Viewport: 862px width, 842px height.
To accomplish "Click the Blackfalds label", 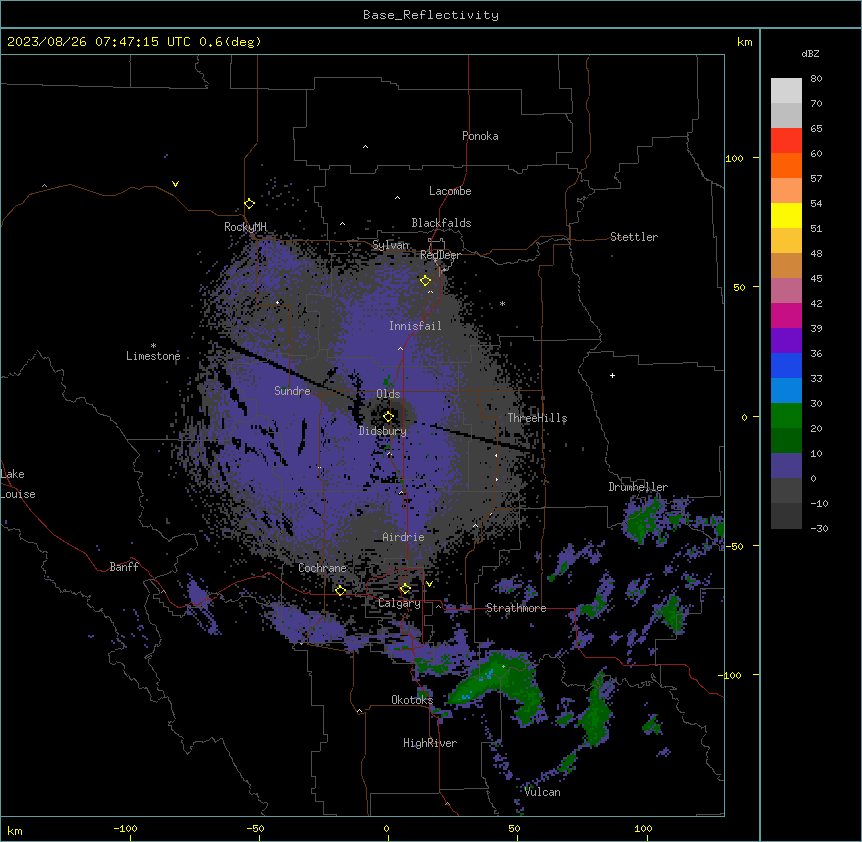I will (x=441, y=223).
